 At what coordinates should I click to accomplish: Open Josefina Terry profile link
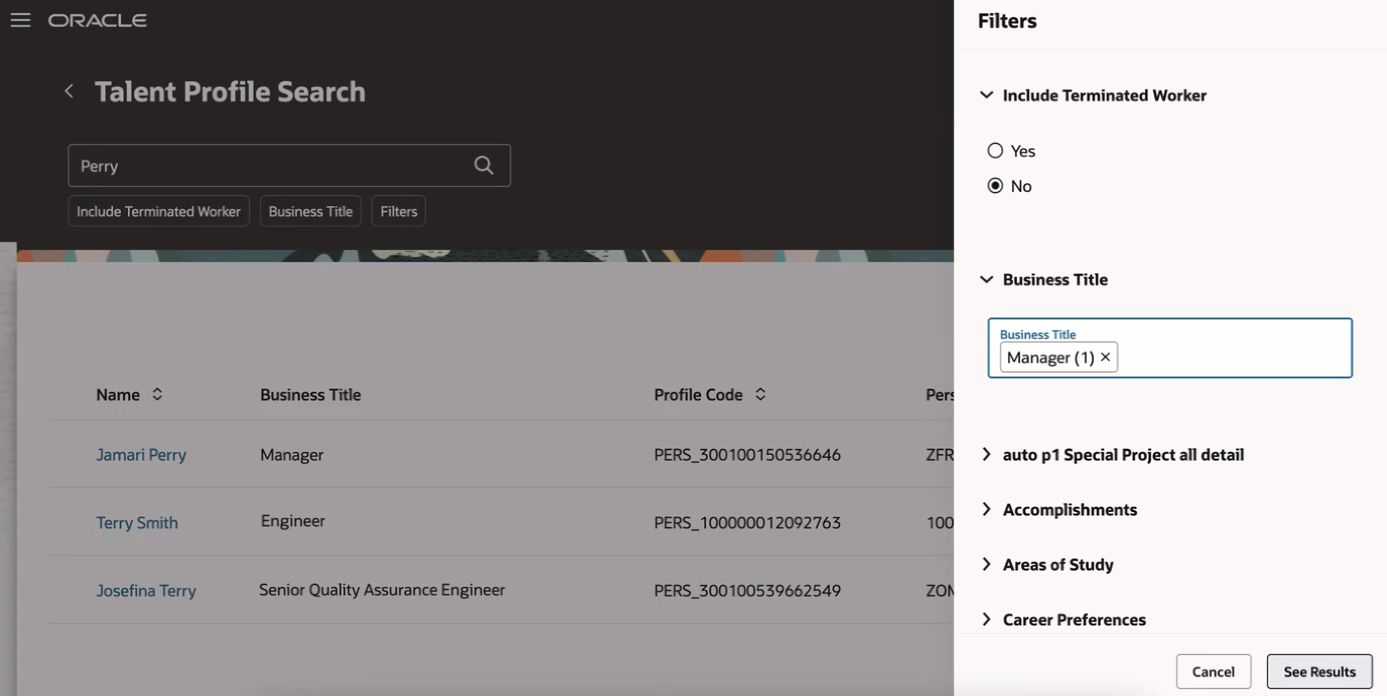click(146, 591)
